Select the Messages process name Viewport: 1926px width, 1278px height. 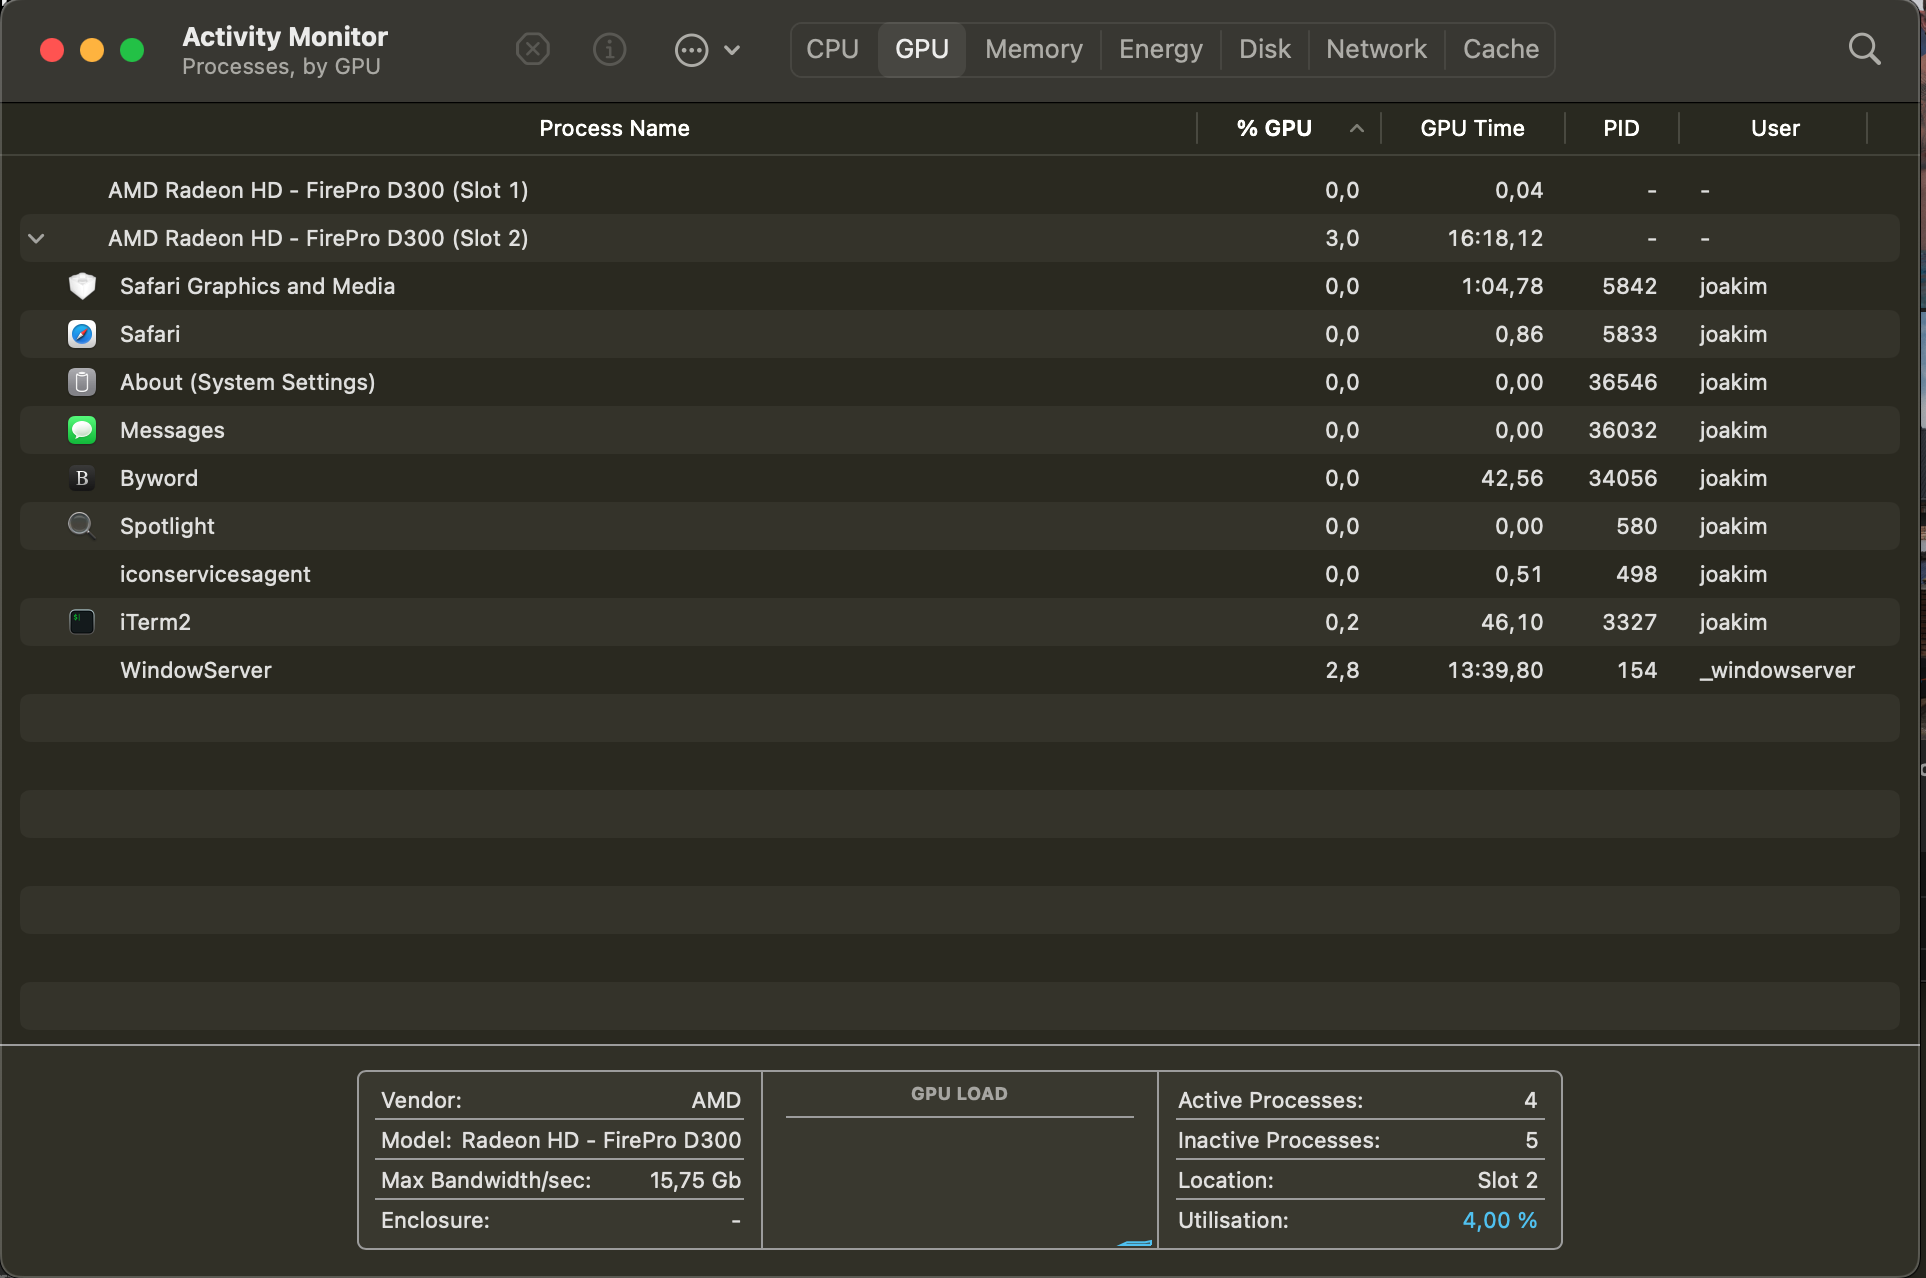coord(172,430)
